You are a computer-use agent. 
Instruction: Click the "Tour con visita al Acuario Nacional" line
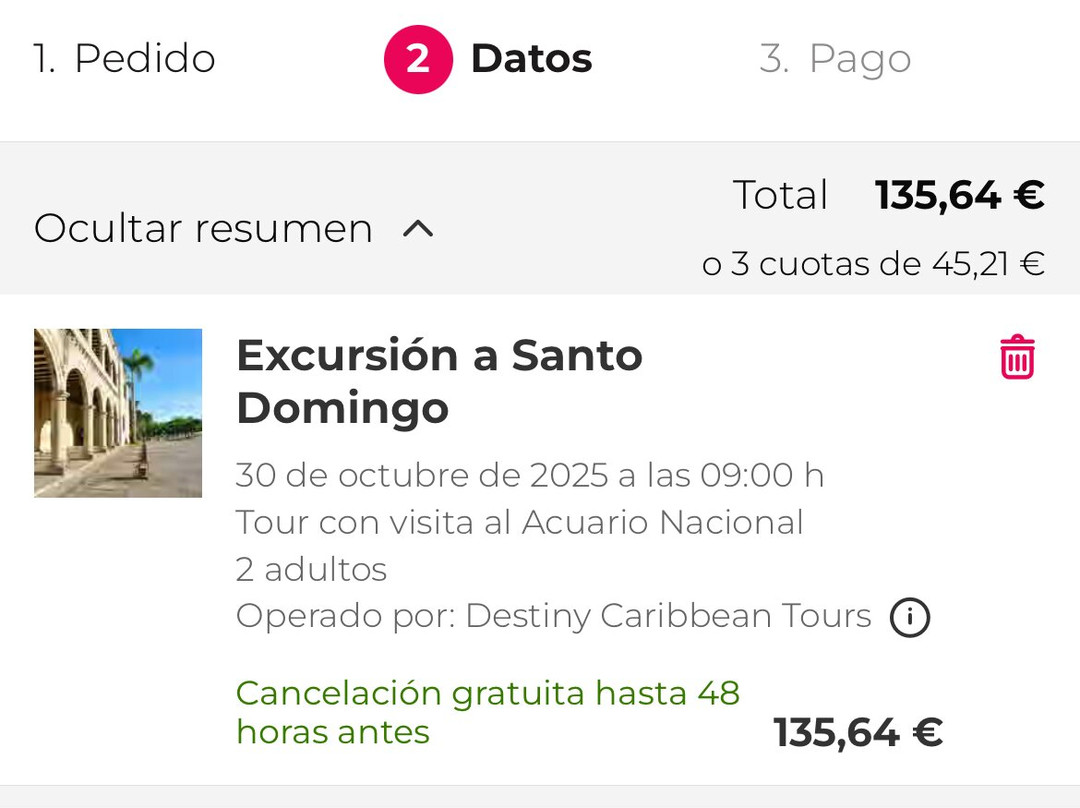[519, 522]
